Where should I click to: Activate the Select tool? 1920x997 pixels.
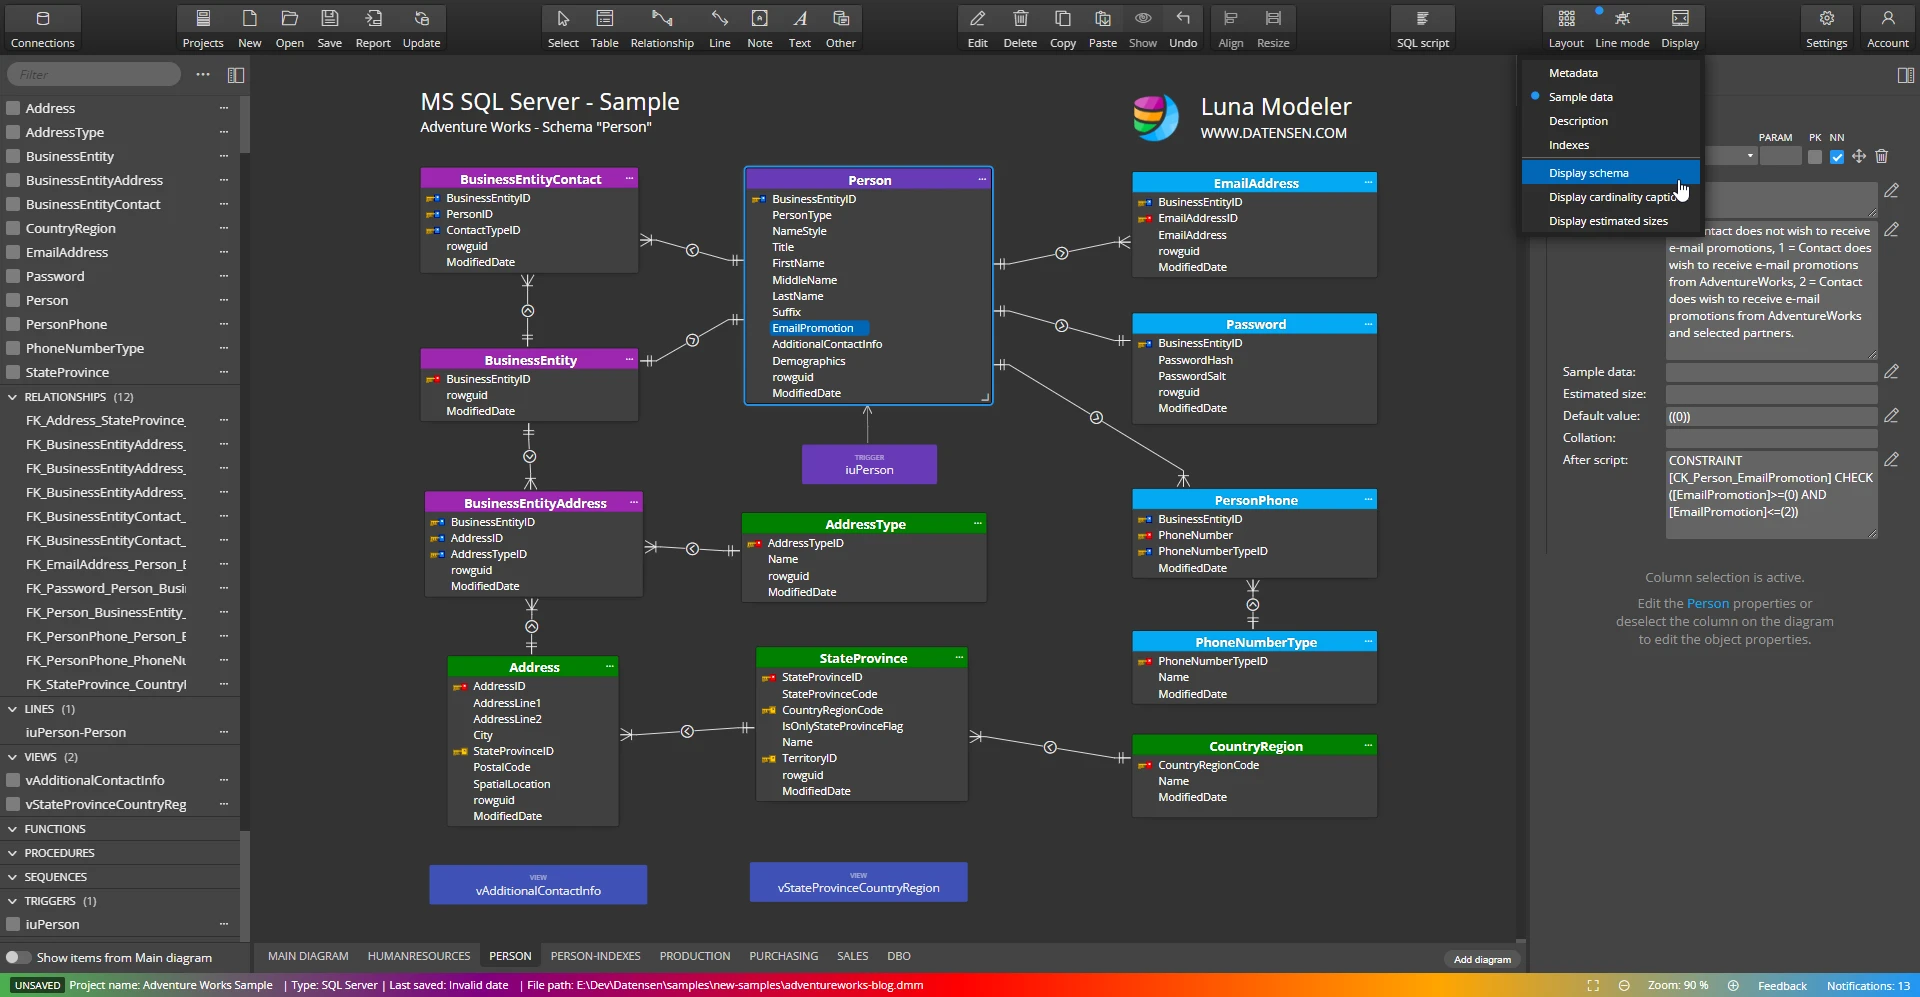click(x=563, y=28)
